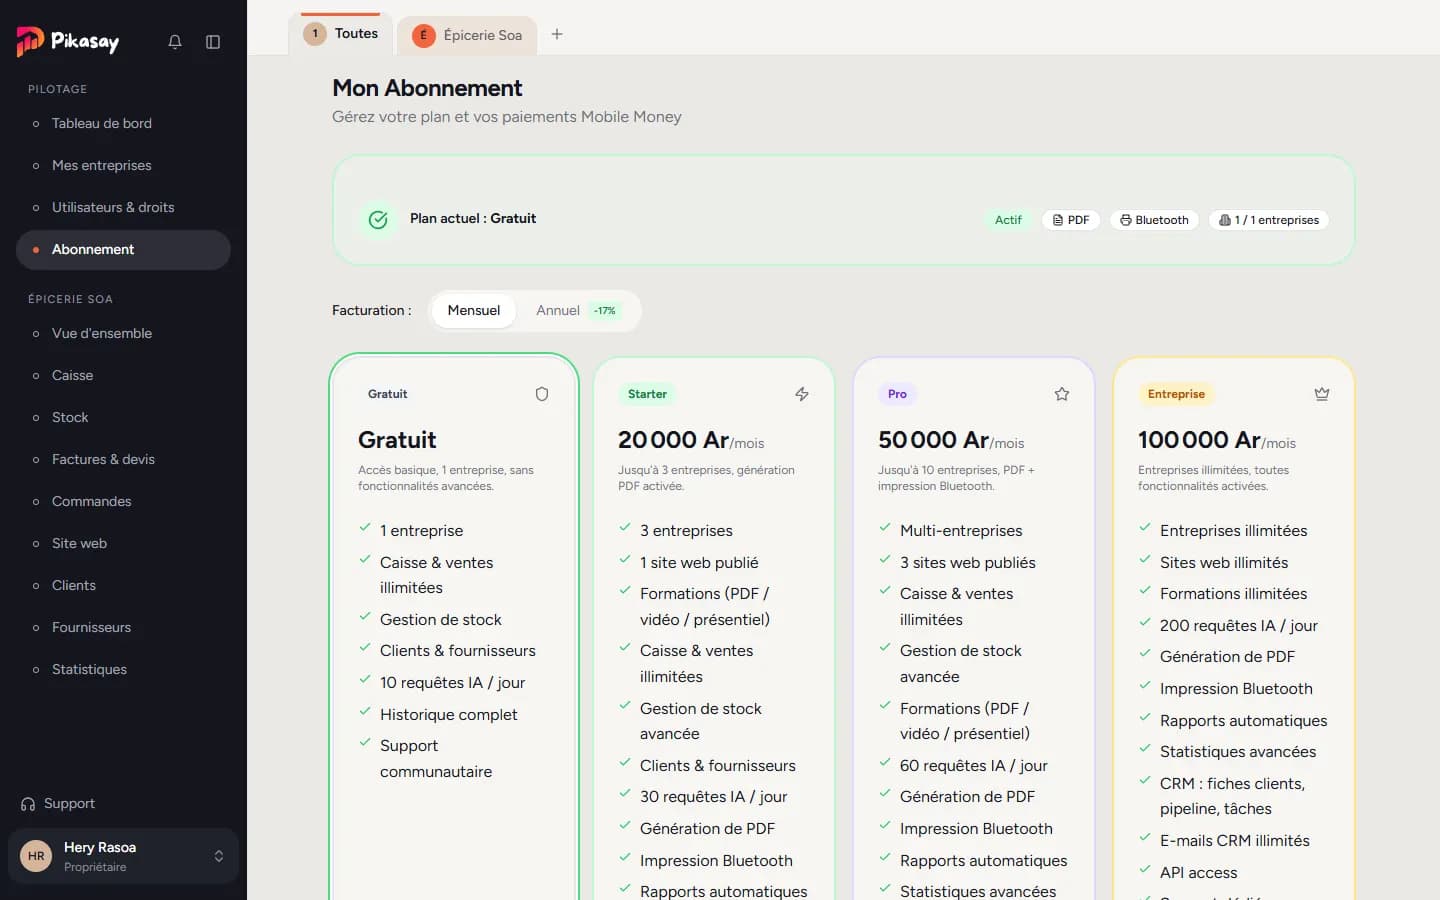This screenshot has width=1440, height=900.
Task: Switch to the Épicerie Soa tab
Action: point(467,35)
